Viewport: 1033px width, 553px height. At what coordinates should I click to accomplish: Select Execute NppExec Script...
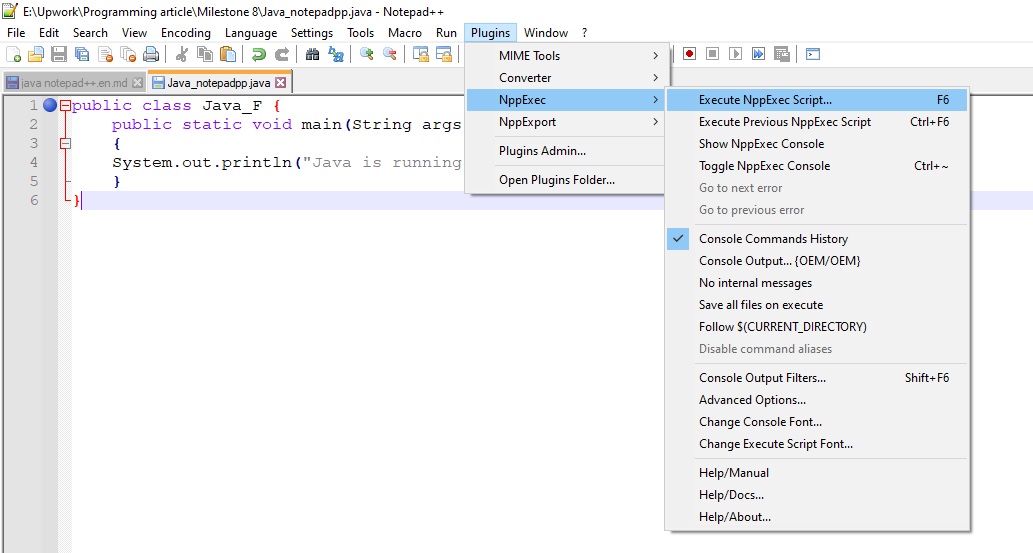click(x=817, y=100)
